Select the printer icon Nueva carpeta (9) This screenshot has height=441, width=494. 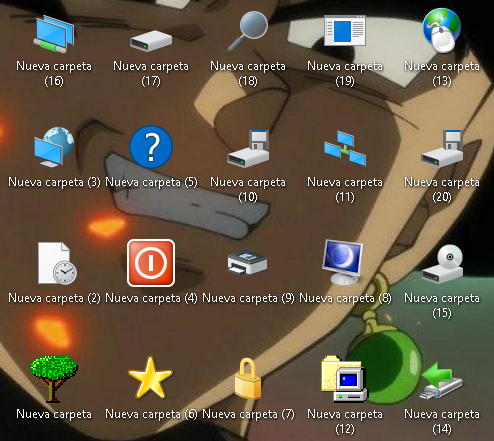247,263
